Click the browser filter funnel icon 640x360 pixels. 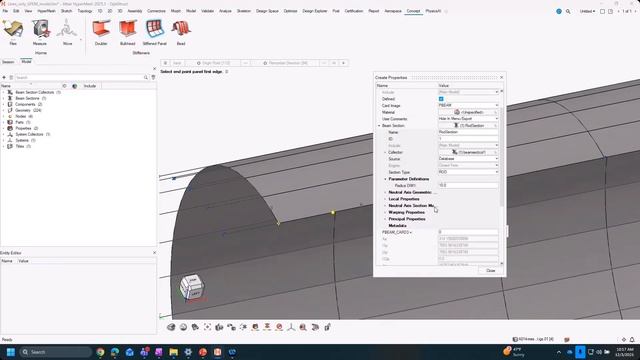[153, 77]
